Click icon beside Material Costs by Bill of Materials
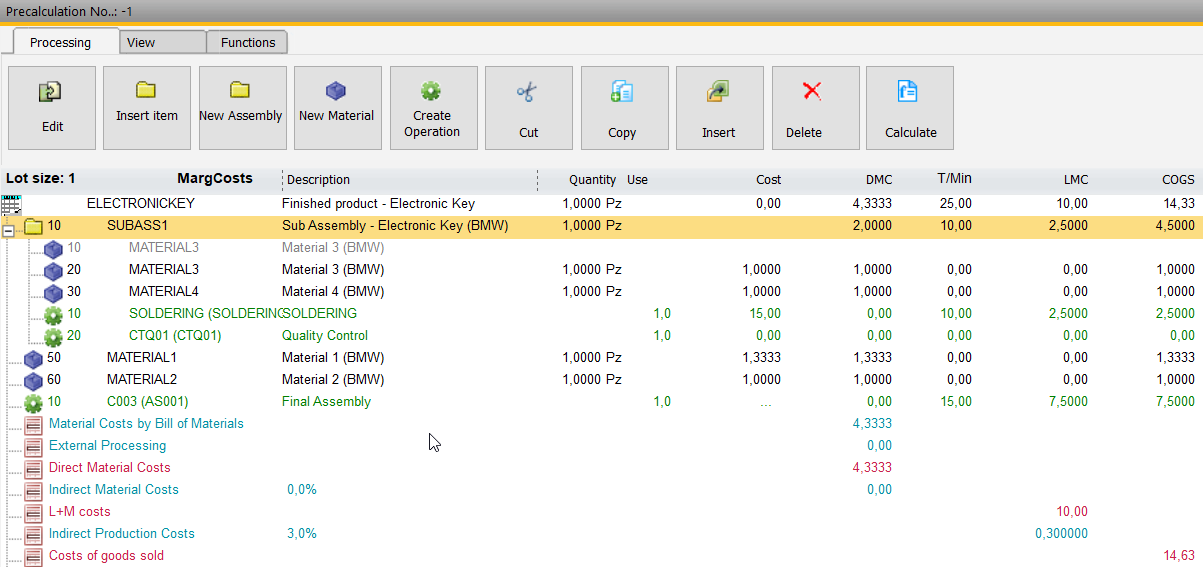The image size is (1203, 567). pyautogui.click(x=33, y=425)
